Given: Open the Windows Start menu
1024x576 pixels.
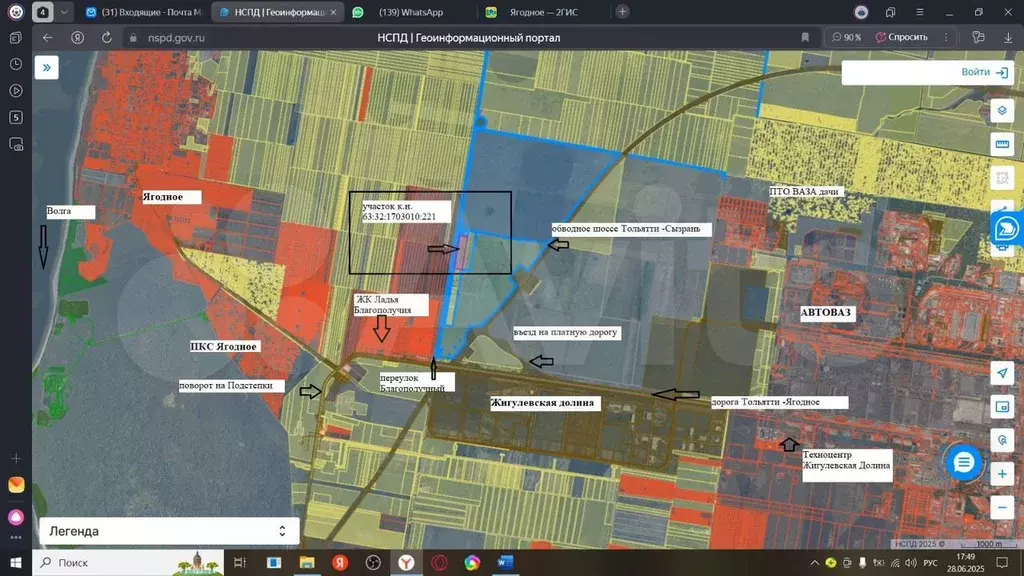Looking at the screenshot, I should point(16,562).
